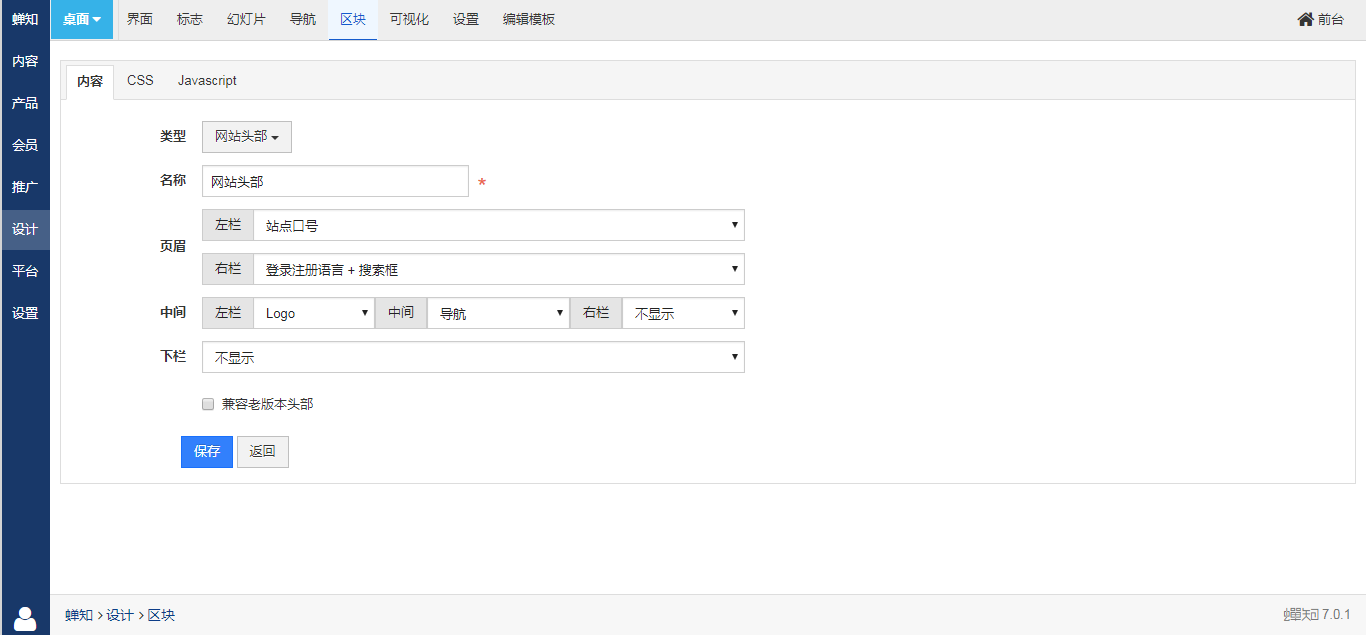Select 产品 in left sidebar
Screen dimensions: 1366x635
25,103
